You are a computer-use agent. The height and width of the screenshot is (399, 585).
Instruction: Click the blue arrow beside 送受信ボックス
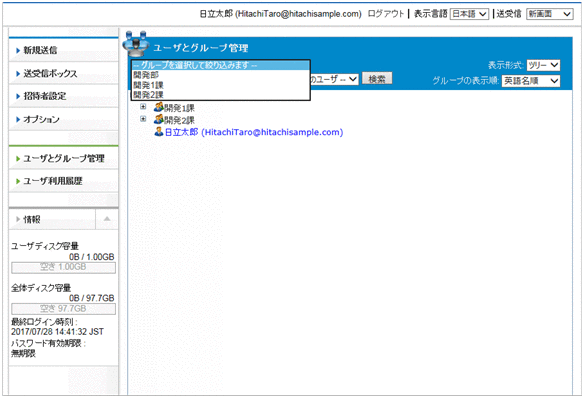(x=18, y=74)
